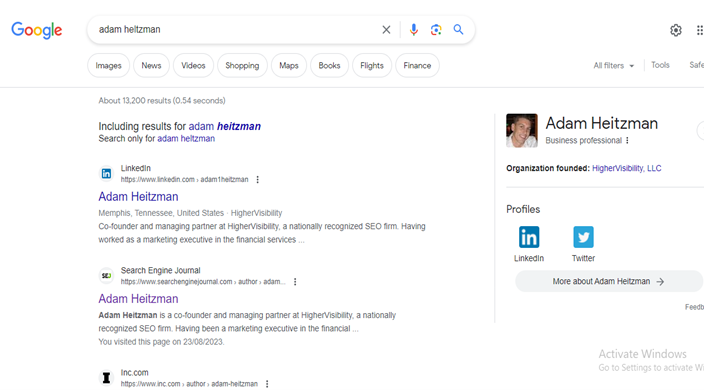Click the LinkedIn linkedin.com URL breadcrumb
The width and height of the screenshot is (704, 390).
point(184,180)
